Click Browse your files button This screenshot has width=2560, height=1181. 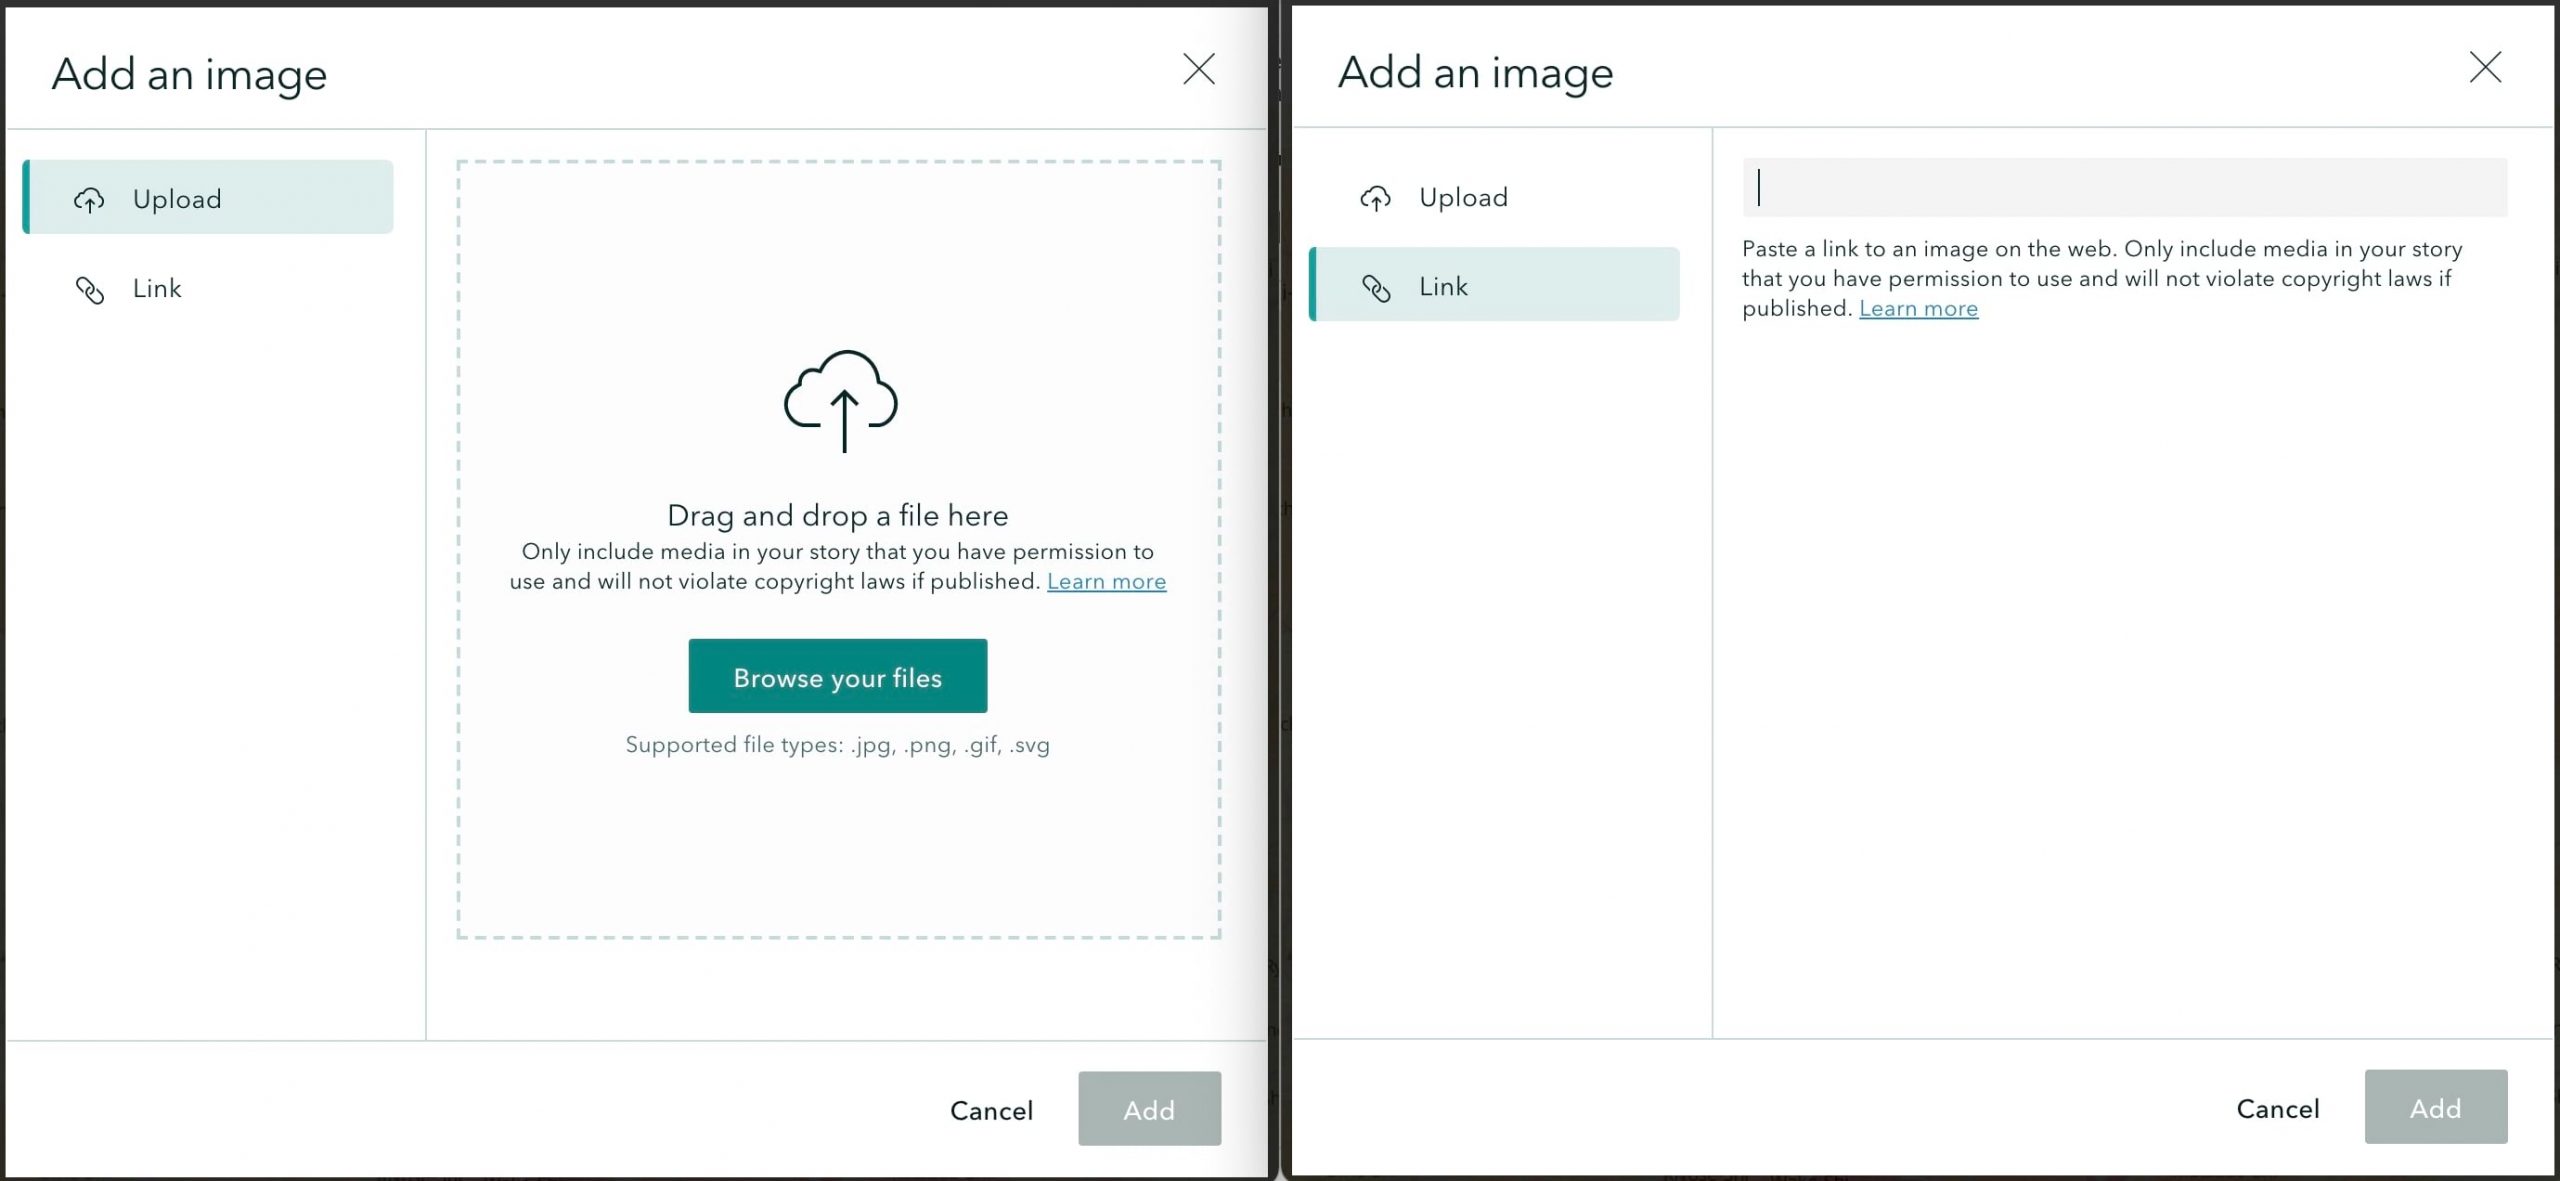(x=838, y=675)
